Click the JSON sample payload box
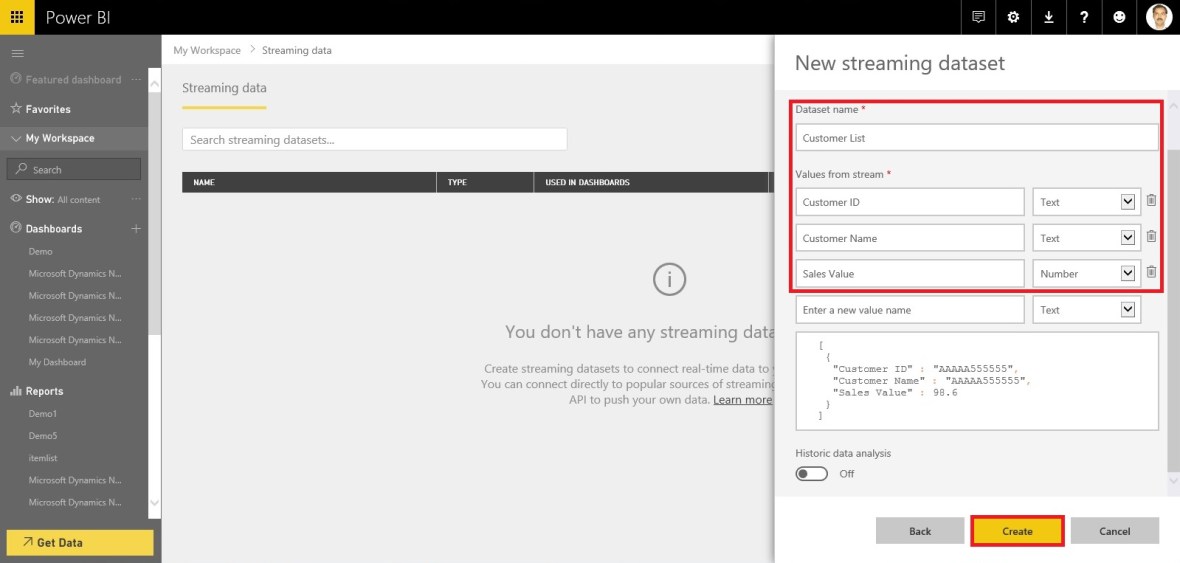 pyautogui.click(x=977, y=381)
